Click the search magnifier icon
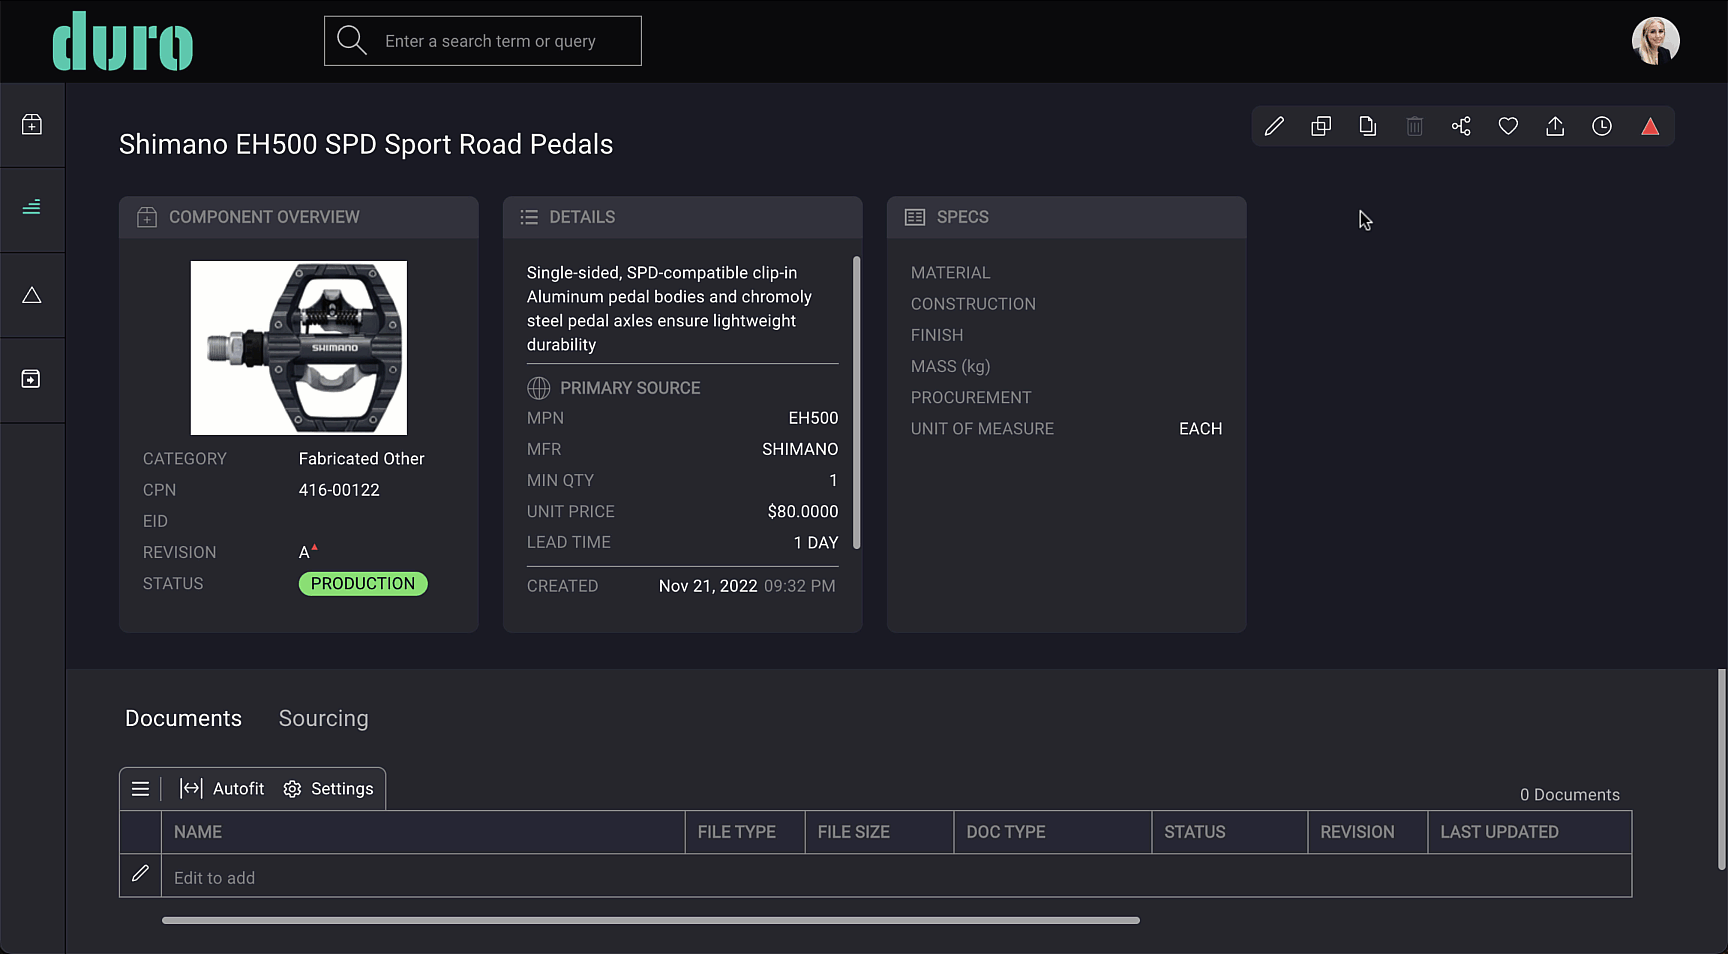Viewport: 1728px width, 954px height. coord(352,40)
